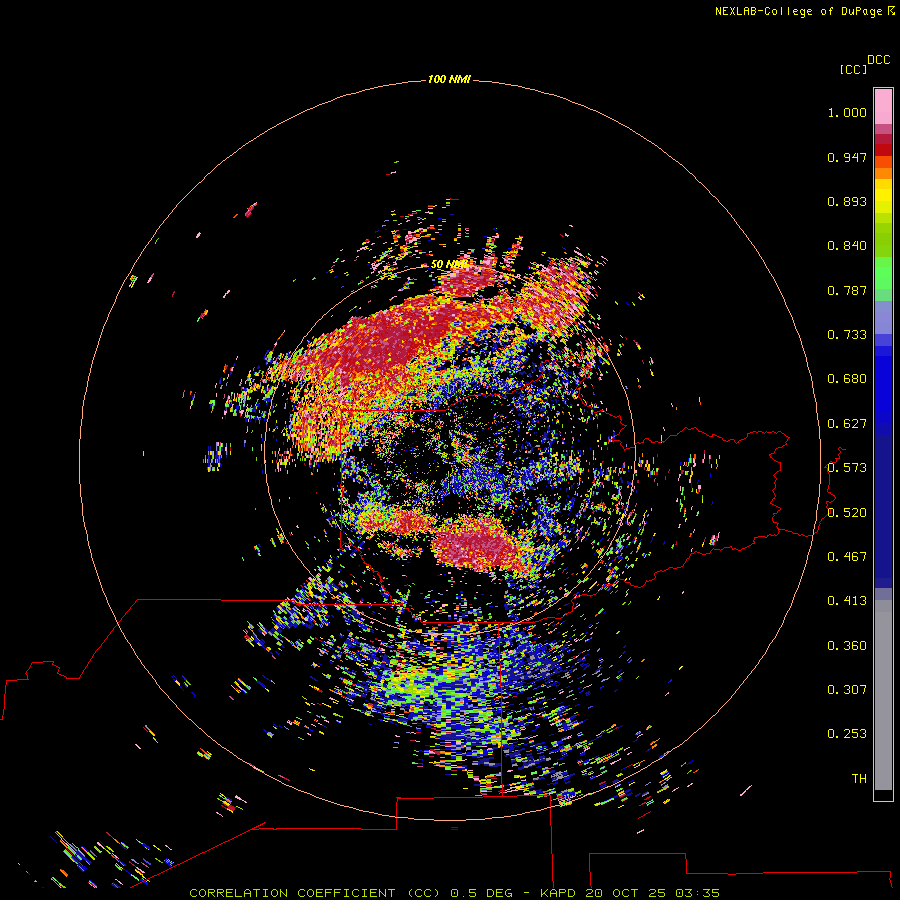Viewport: 900px width, 900px height.
Task: Select the 0.307 legend value
Action: point(847,690)
